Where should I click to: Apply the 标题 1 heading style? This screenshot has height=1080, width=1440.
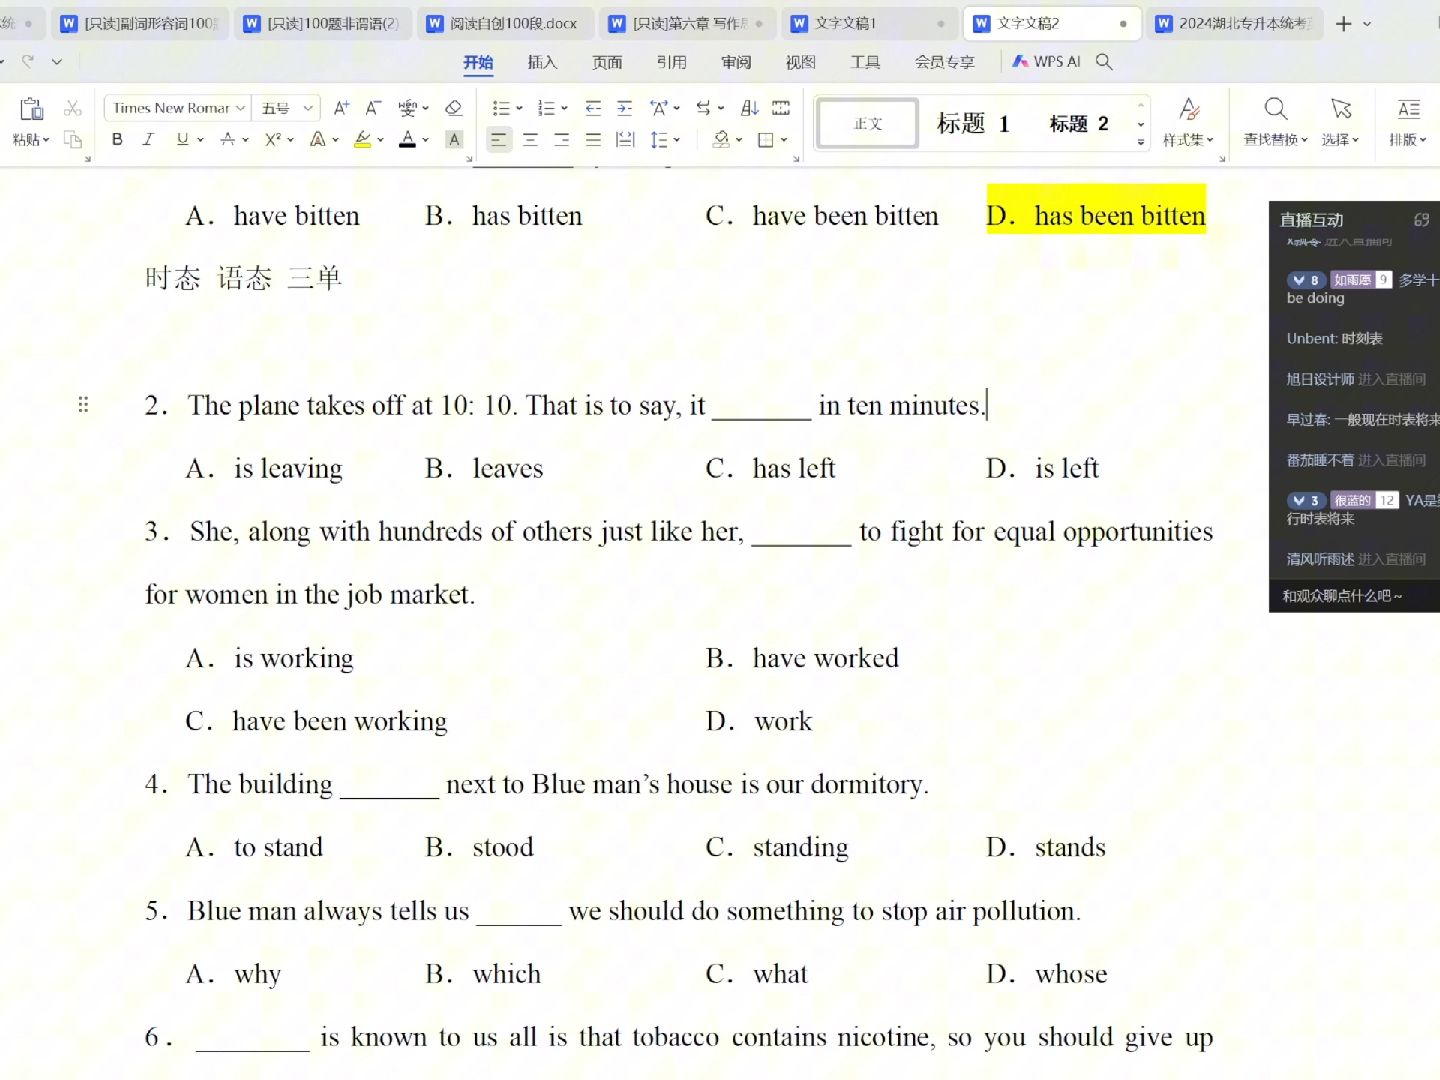[973, 123]
